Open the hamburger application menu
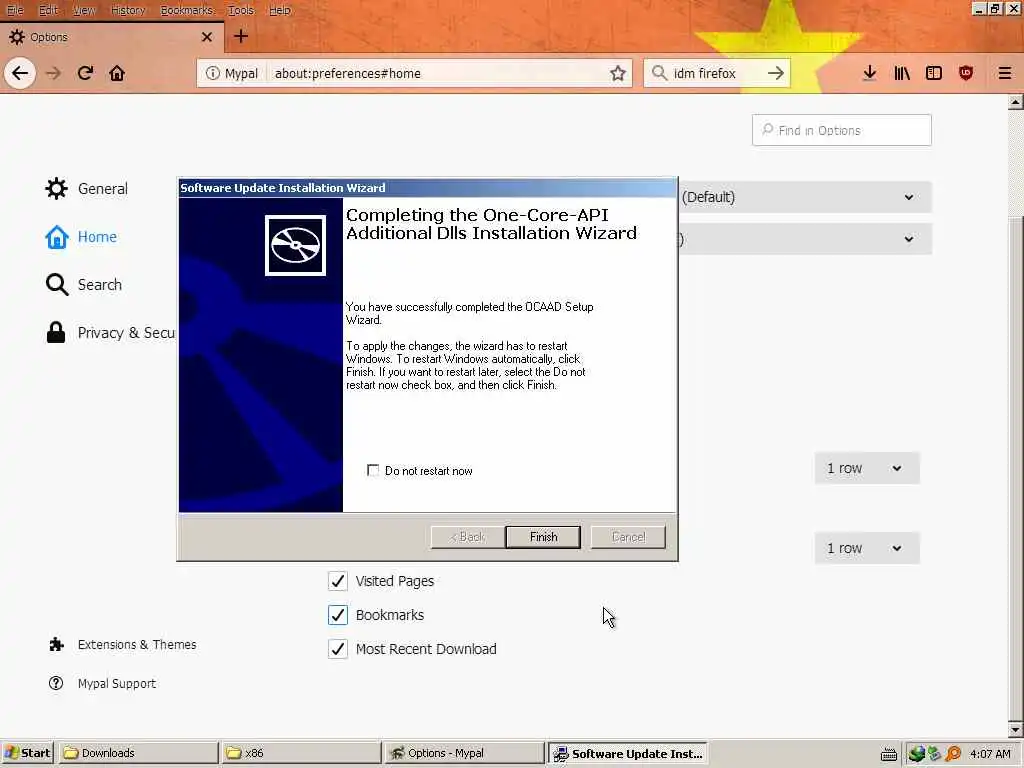1024x768 pixels. pos(1004,73)
